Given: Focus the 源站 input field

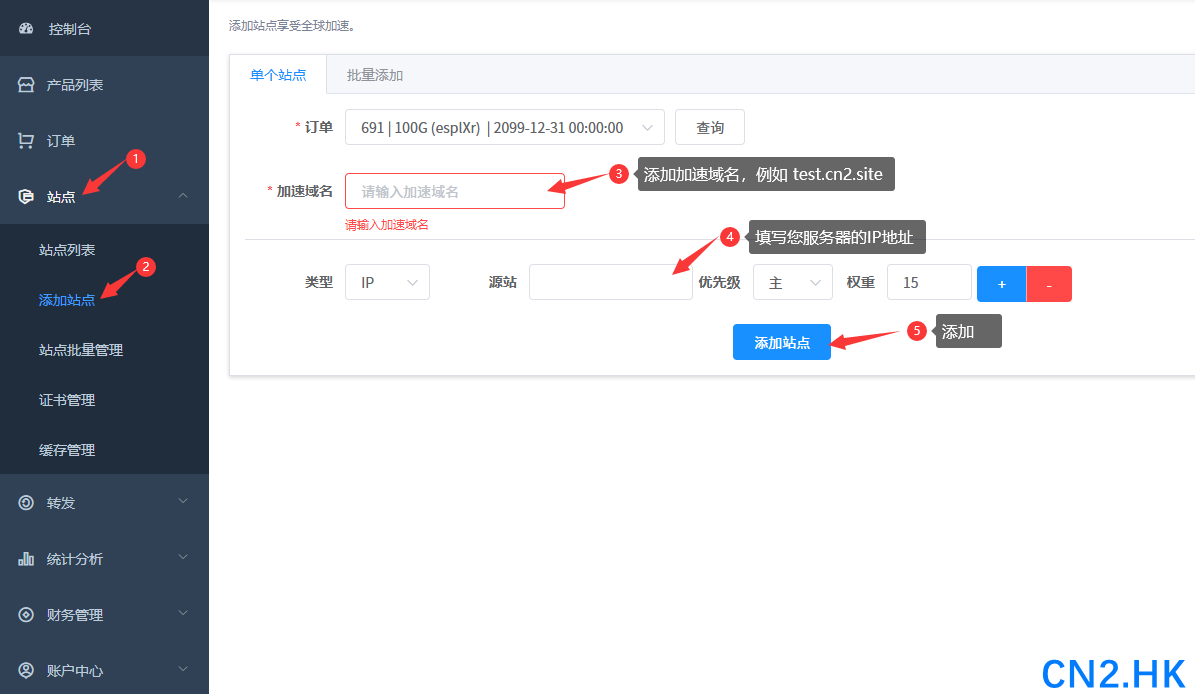Looking at the screenshot, I should pos(610,283).
